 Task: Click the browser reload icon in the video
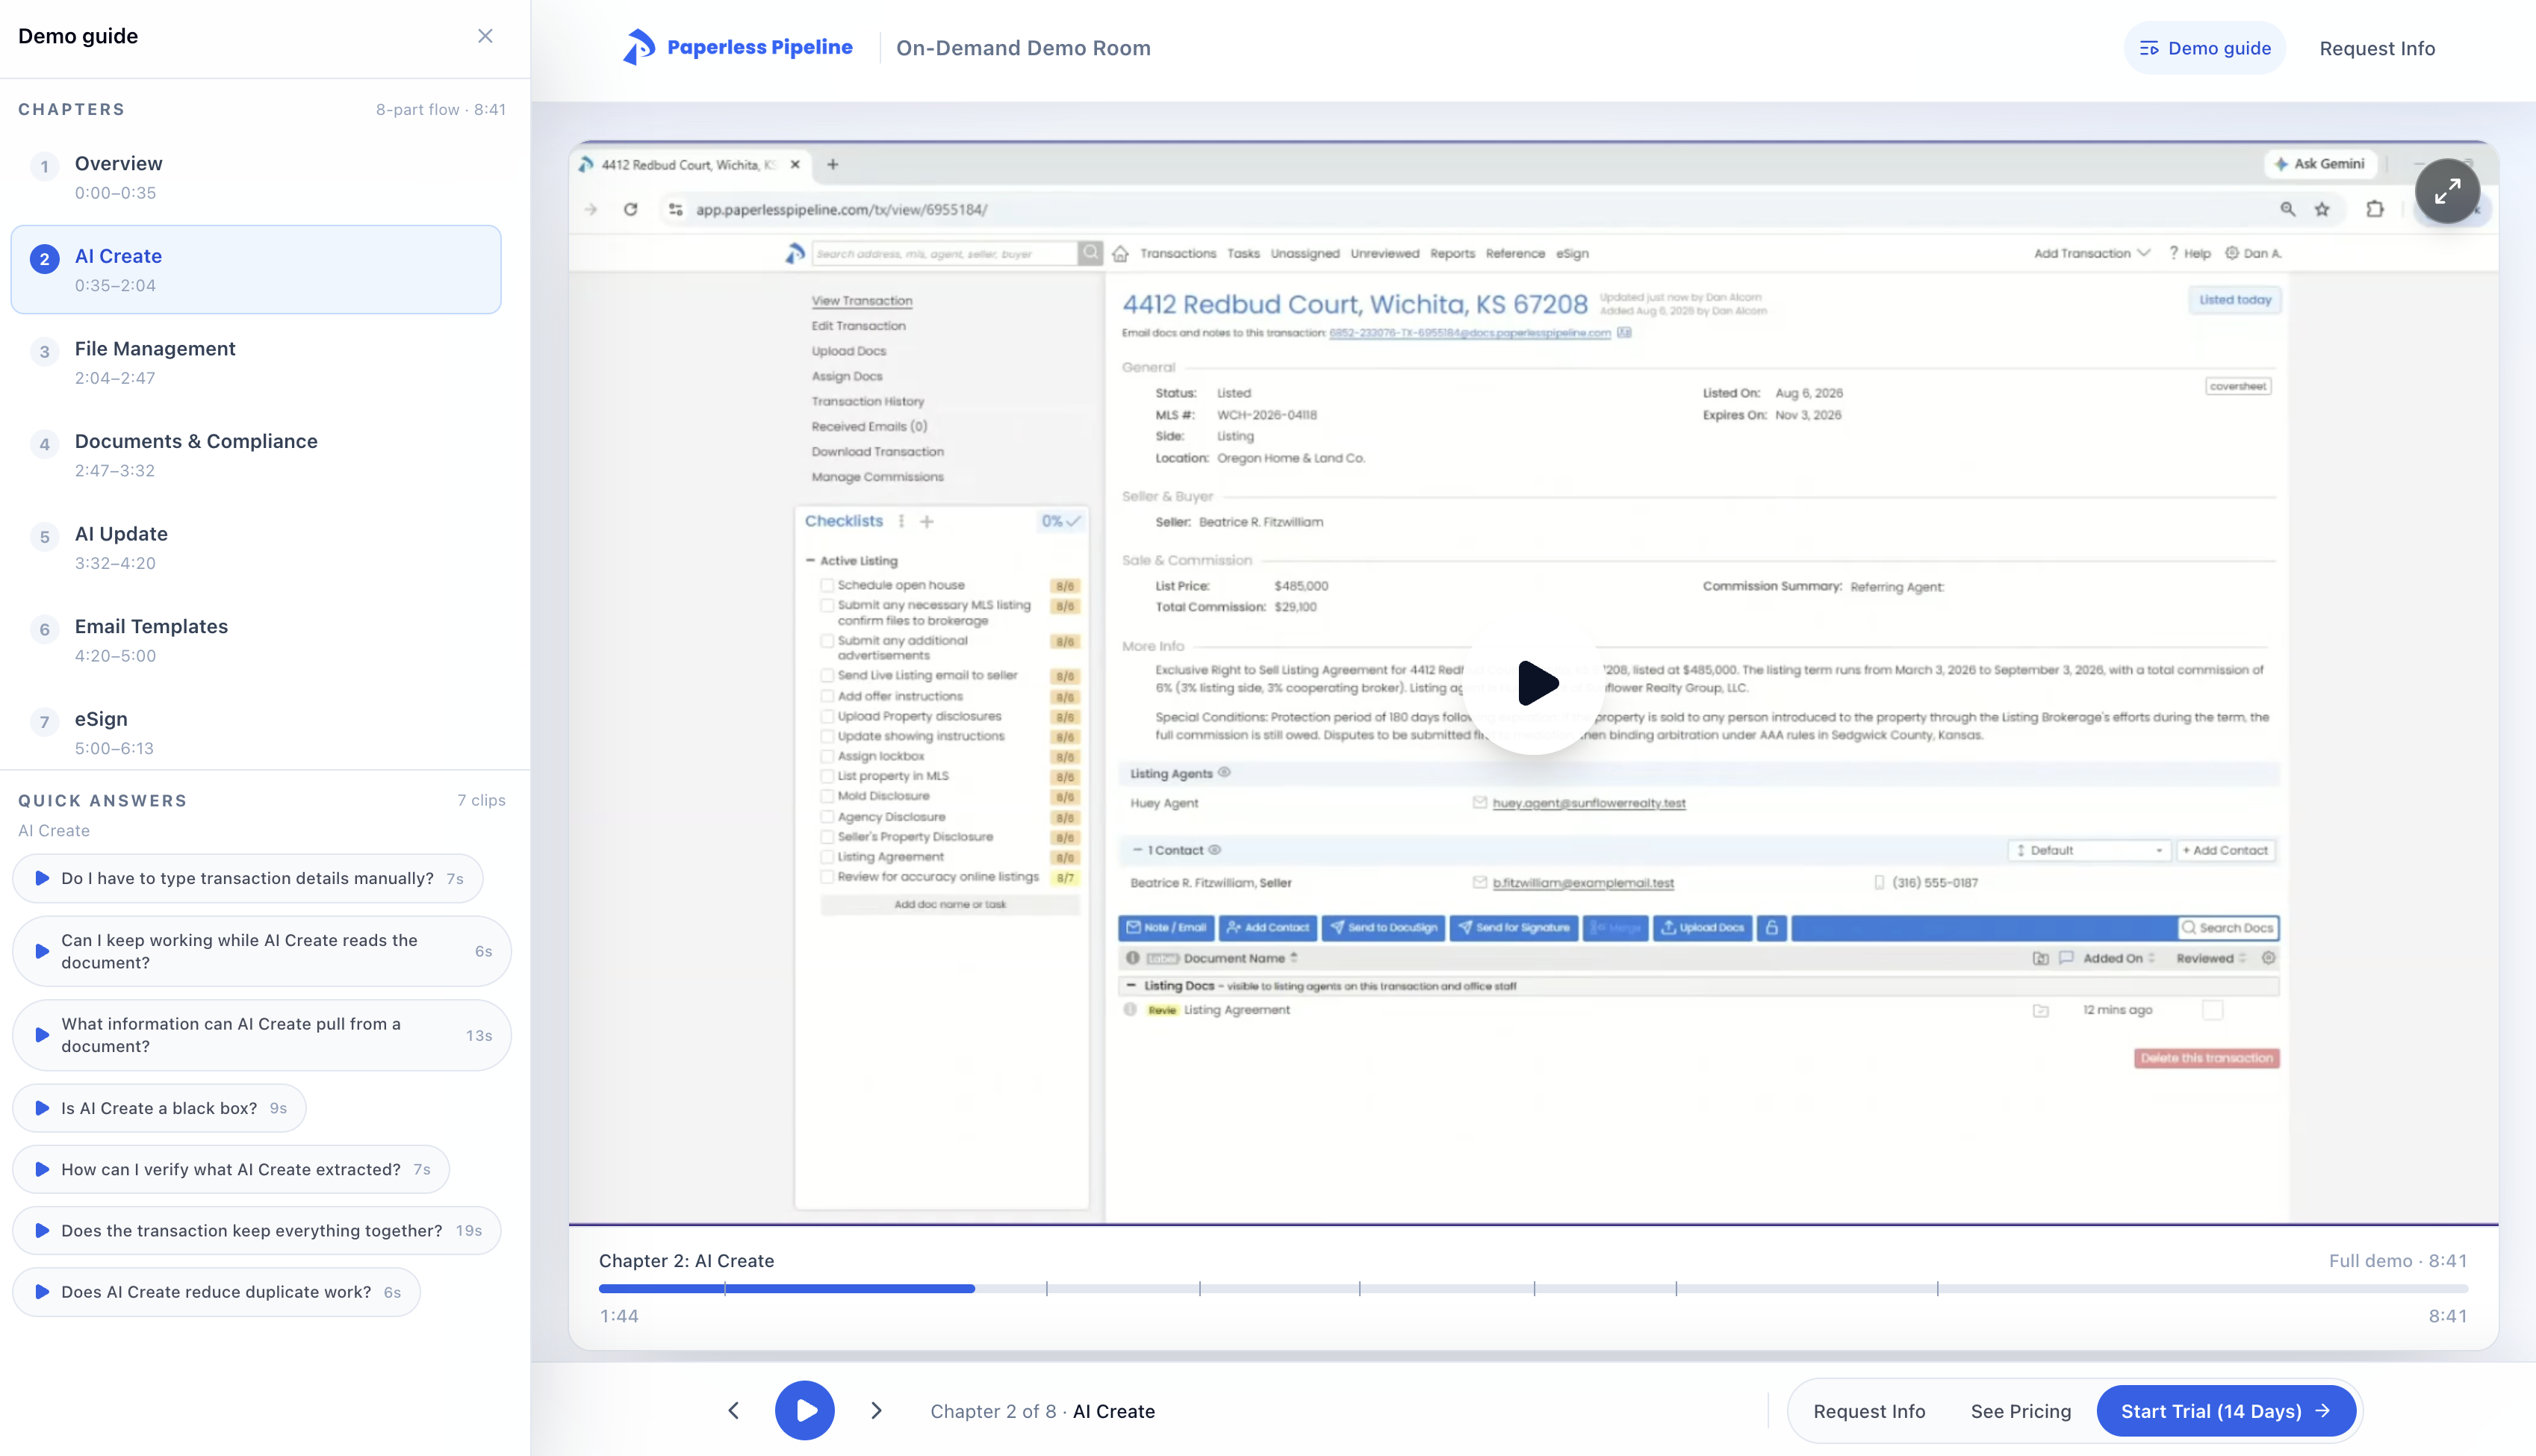[x=630, y=209]
